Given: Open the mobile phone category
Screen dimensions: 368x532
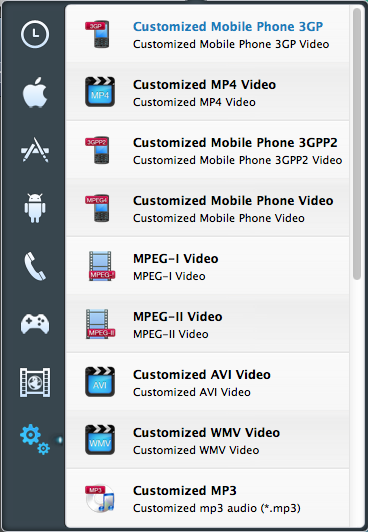Looking at the screenshot, I should coord(35,266).
